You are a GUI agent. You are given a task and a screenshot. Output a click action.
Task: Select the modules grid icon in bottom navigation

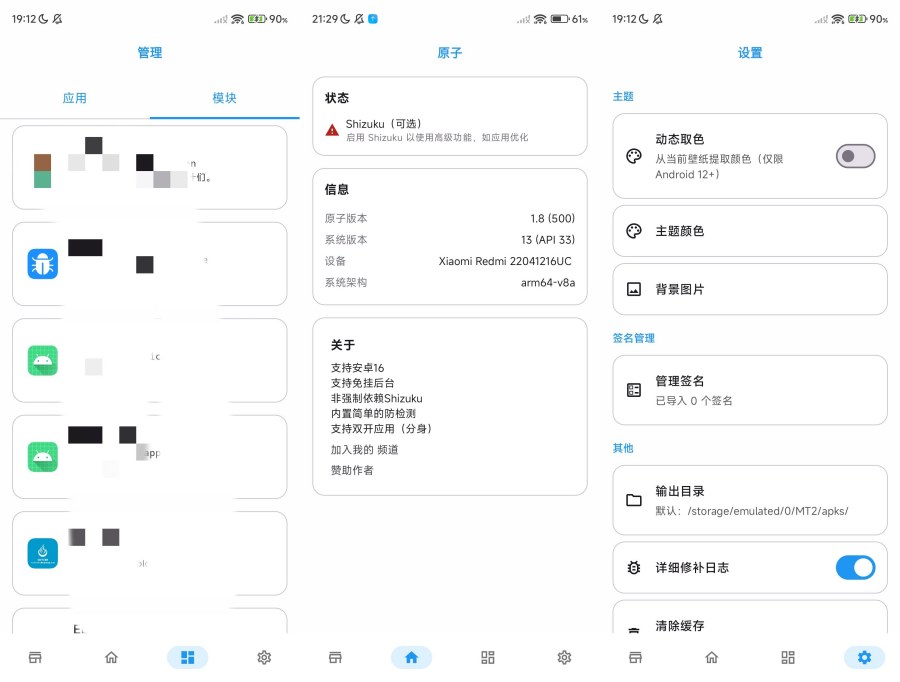click(188, 657)
